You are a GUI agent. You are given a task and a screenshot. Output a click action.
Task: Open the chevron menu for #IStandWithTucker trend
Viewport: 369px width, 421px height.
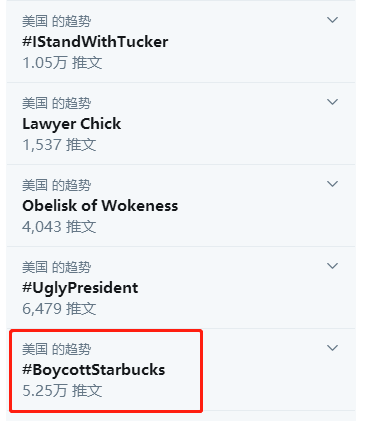(x=332, y=20)
